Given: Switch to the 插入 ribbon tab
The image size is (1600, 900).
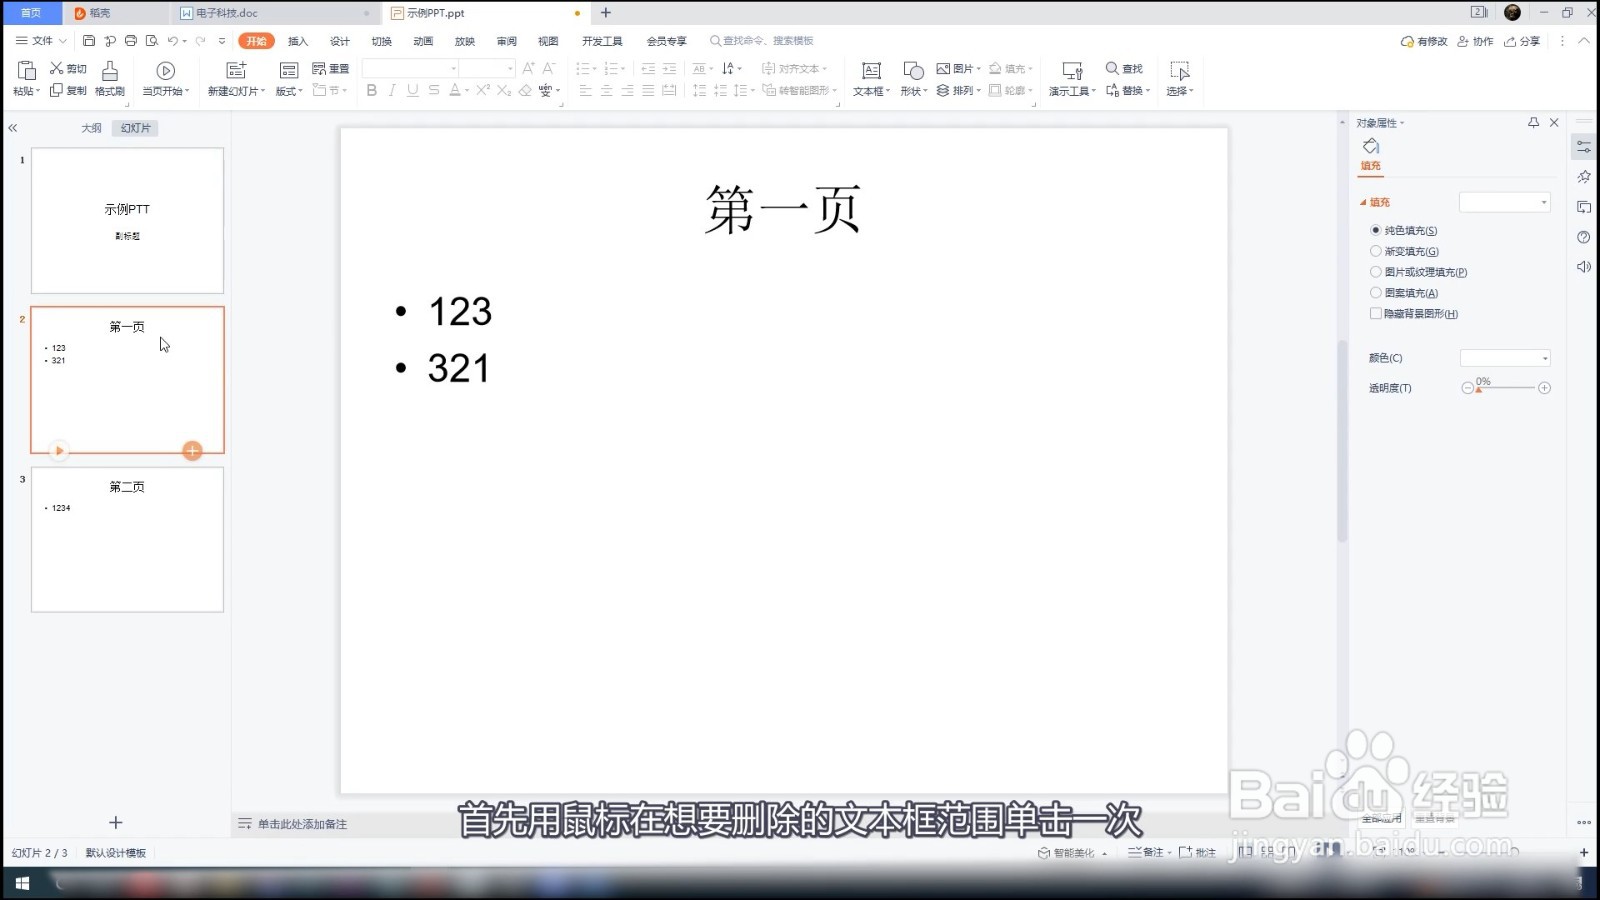Looking at the screenshot, I should [x=297, y=41].
